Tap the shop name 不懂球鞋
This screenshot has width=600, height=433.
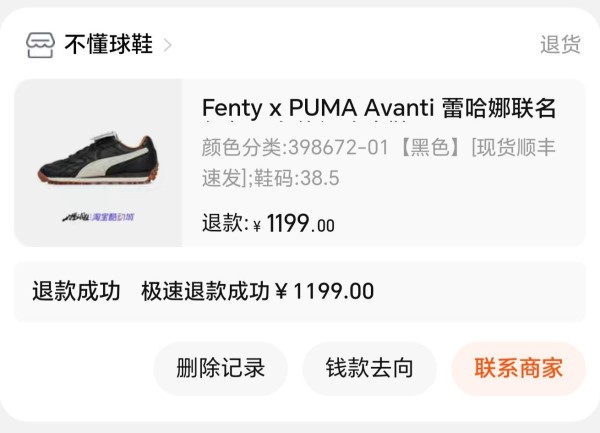109,44
